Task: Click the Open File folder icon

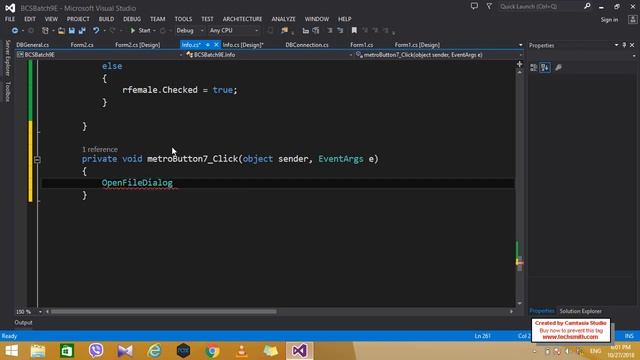Action: pyautogui.click(x=61, y=31)
